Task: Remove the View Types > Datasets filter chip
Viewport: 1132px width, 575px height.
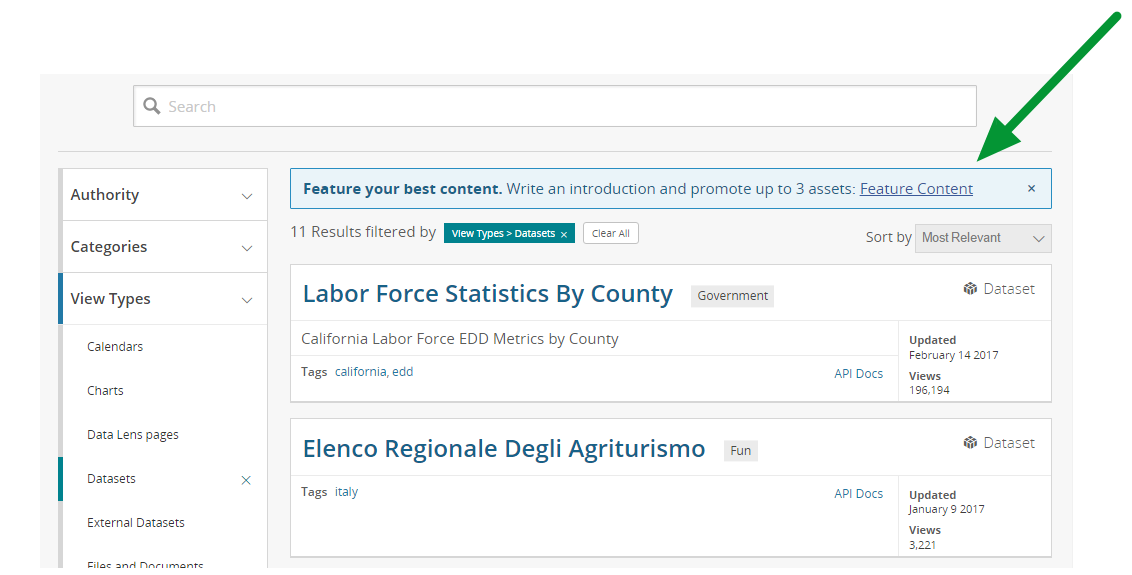Action: click(x=564, y=234)
